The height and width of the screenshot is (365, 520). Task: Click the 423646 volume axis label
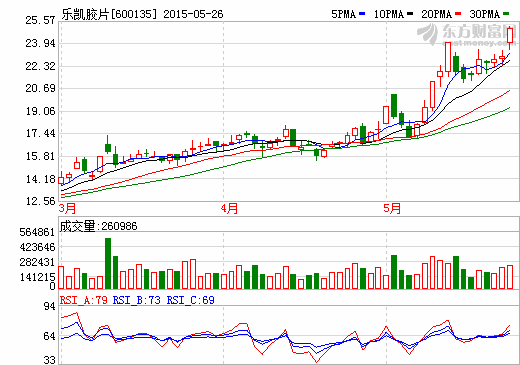[x=37, y=247]
